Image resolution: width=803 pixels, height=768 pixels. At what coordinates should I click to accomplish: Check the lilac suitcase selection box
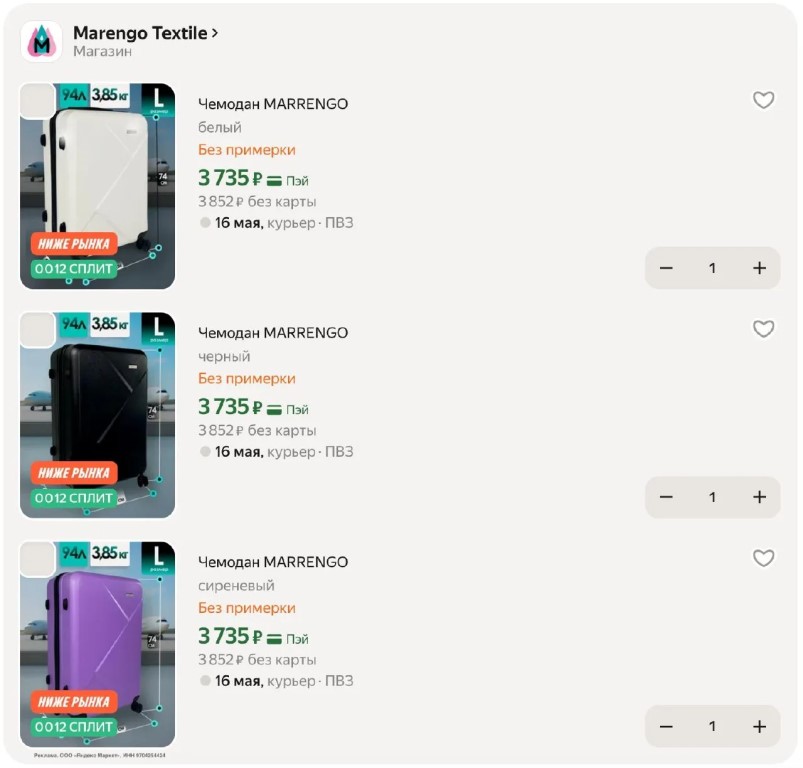[38, 559]
